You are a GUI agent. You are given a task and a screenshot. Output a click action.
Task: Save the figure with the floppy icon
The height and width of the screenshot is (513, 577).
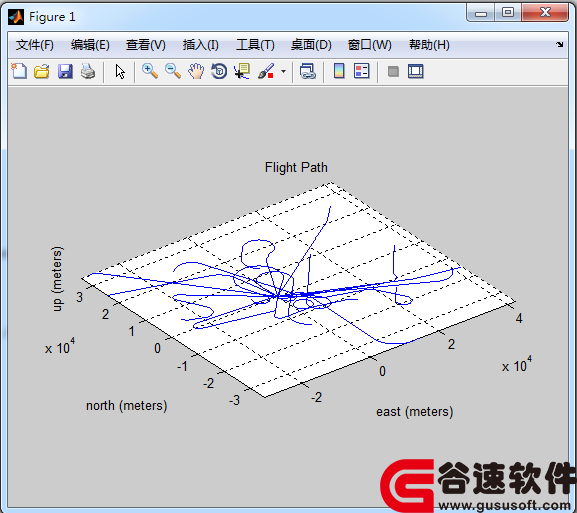65,71
